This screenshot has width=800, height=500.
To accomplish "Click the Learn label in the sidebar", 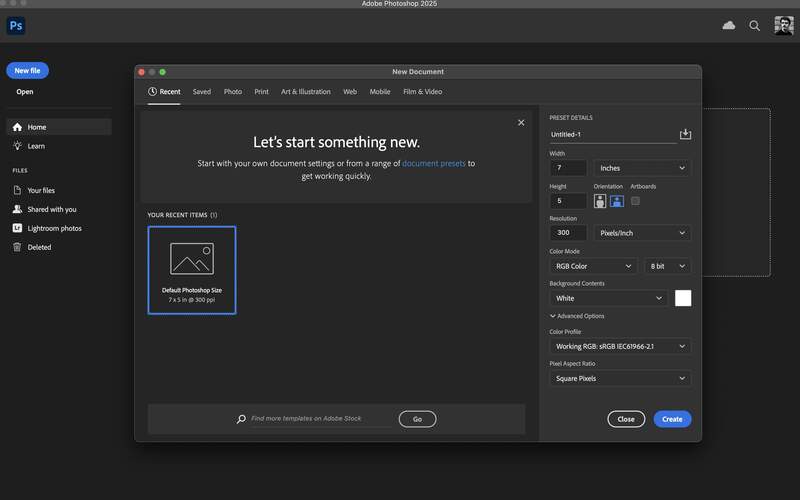I will [36, 146].
